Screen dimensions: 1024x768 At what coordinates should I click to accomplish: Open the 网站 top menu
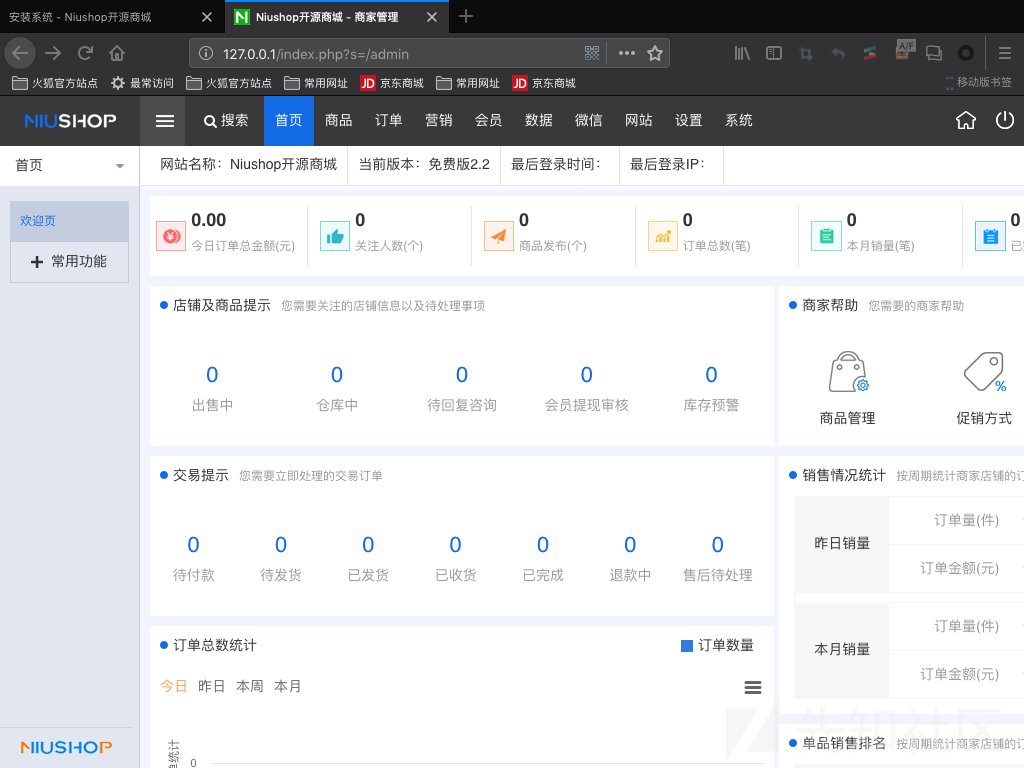tap(639, 121)
